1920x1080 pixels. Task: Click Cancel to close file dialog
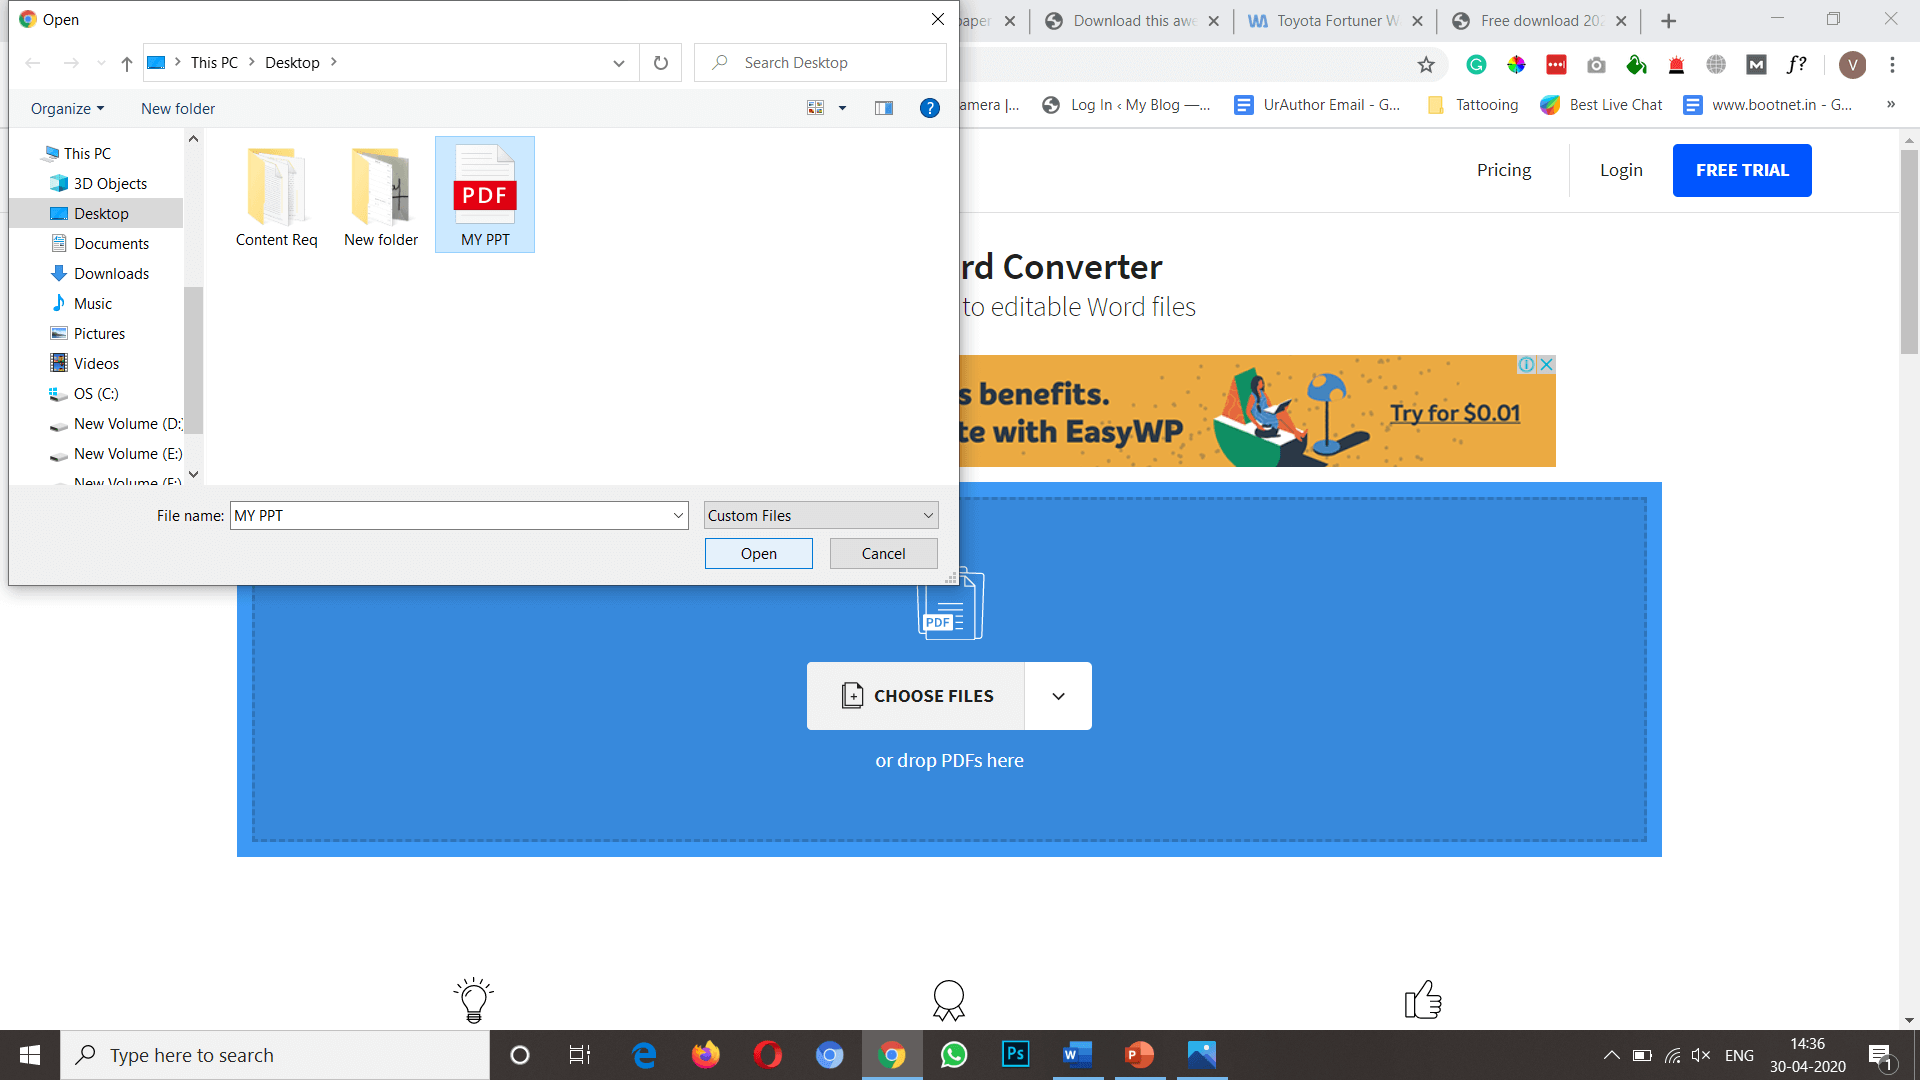884,553
